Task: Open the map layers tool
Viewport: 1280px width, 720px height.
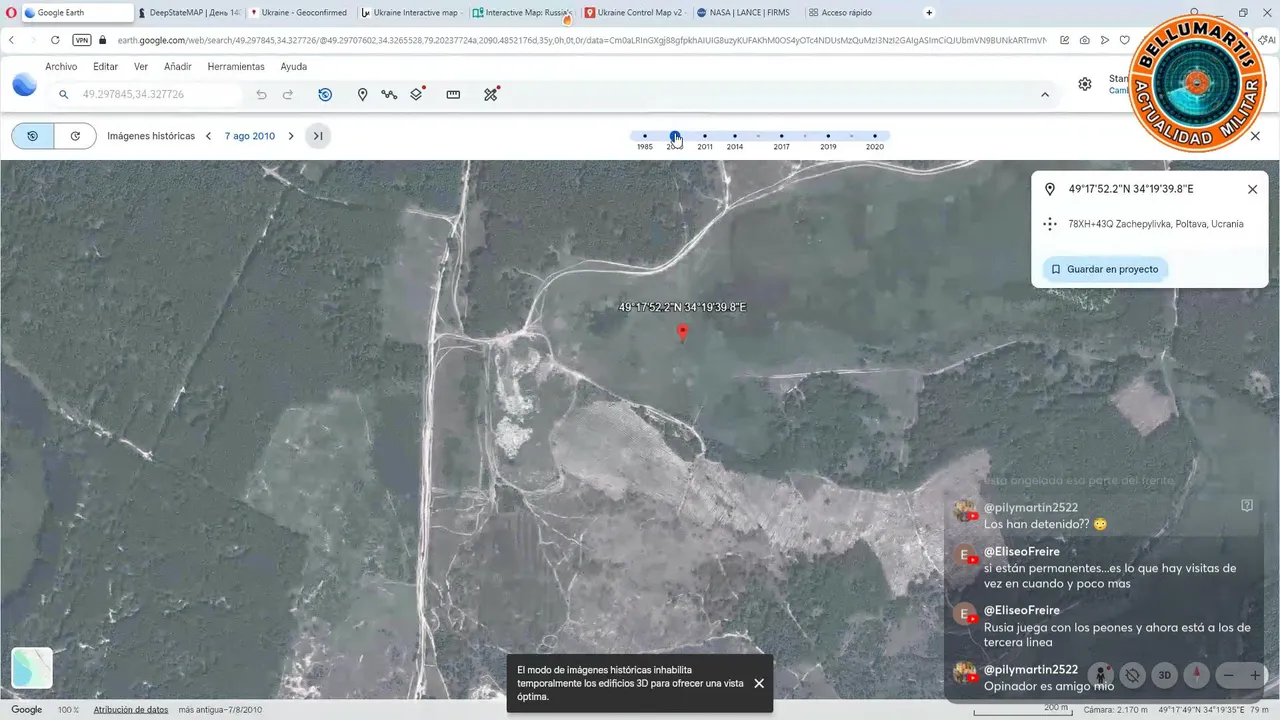Action: 418,94
